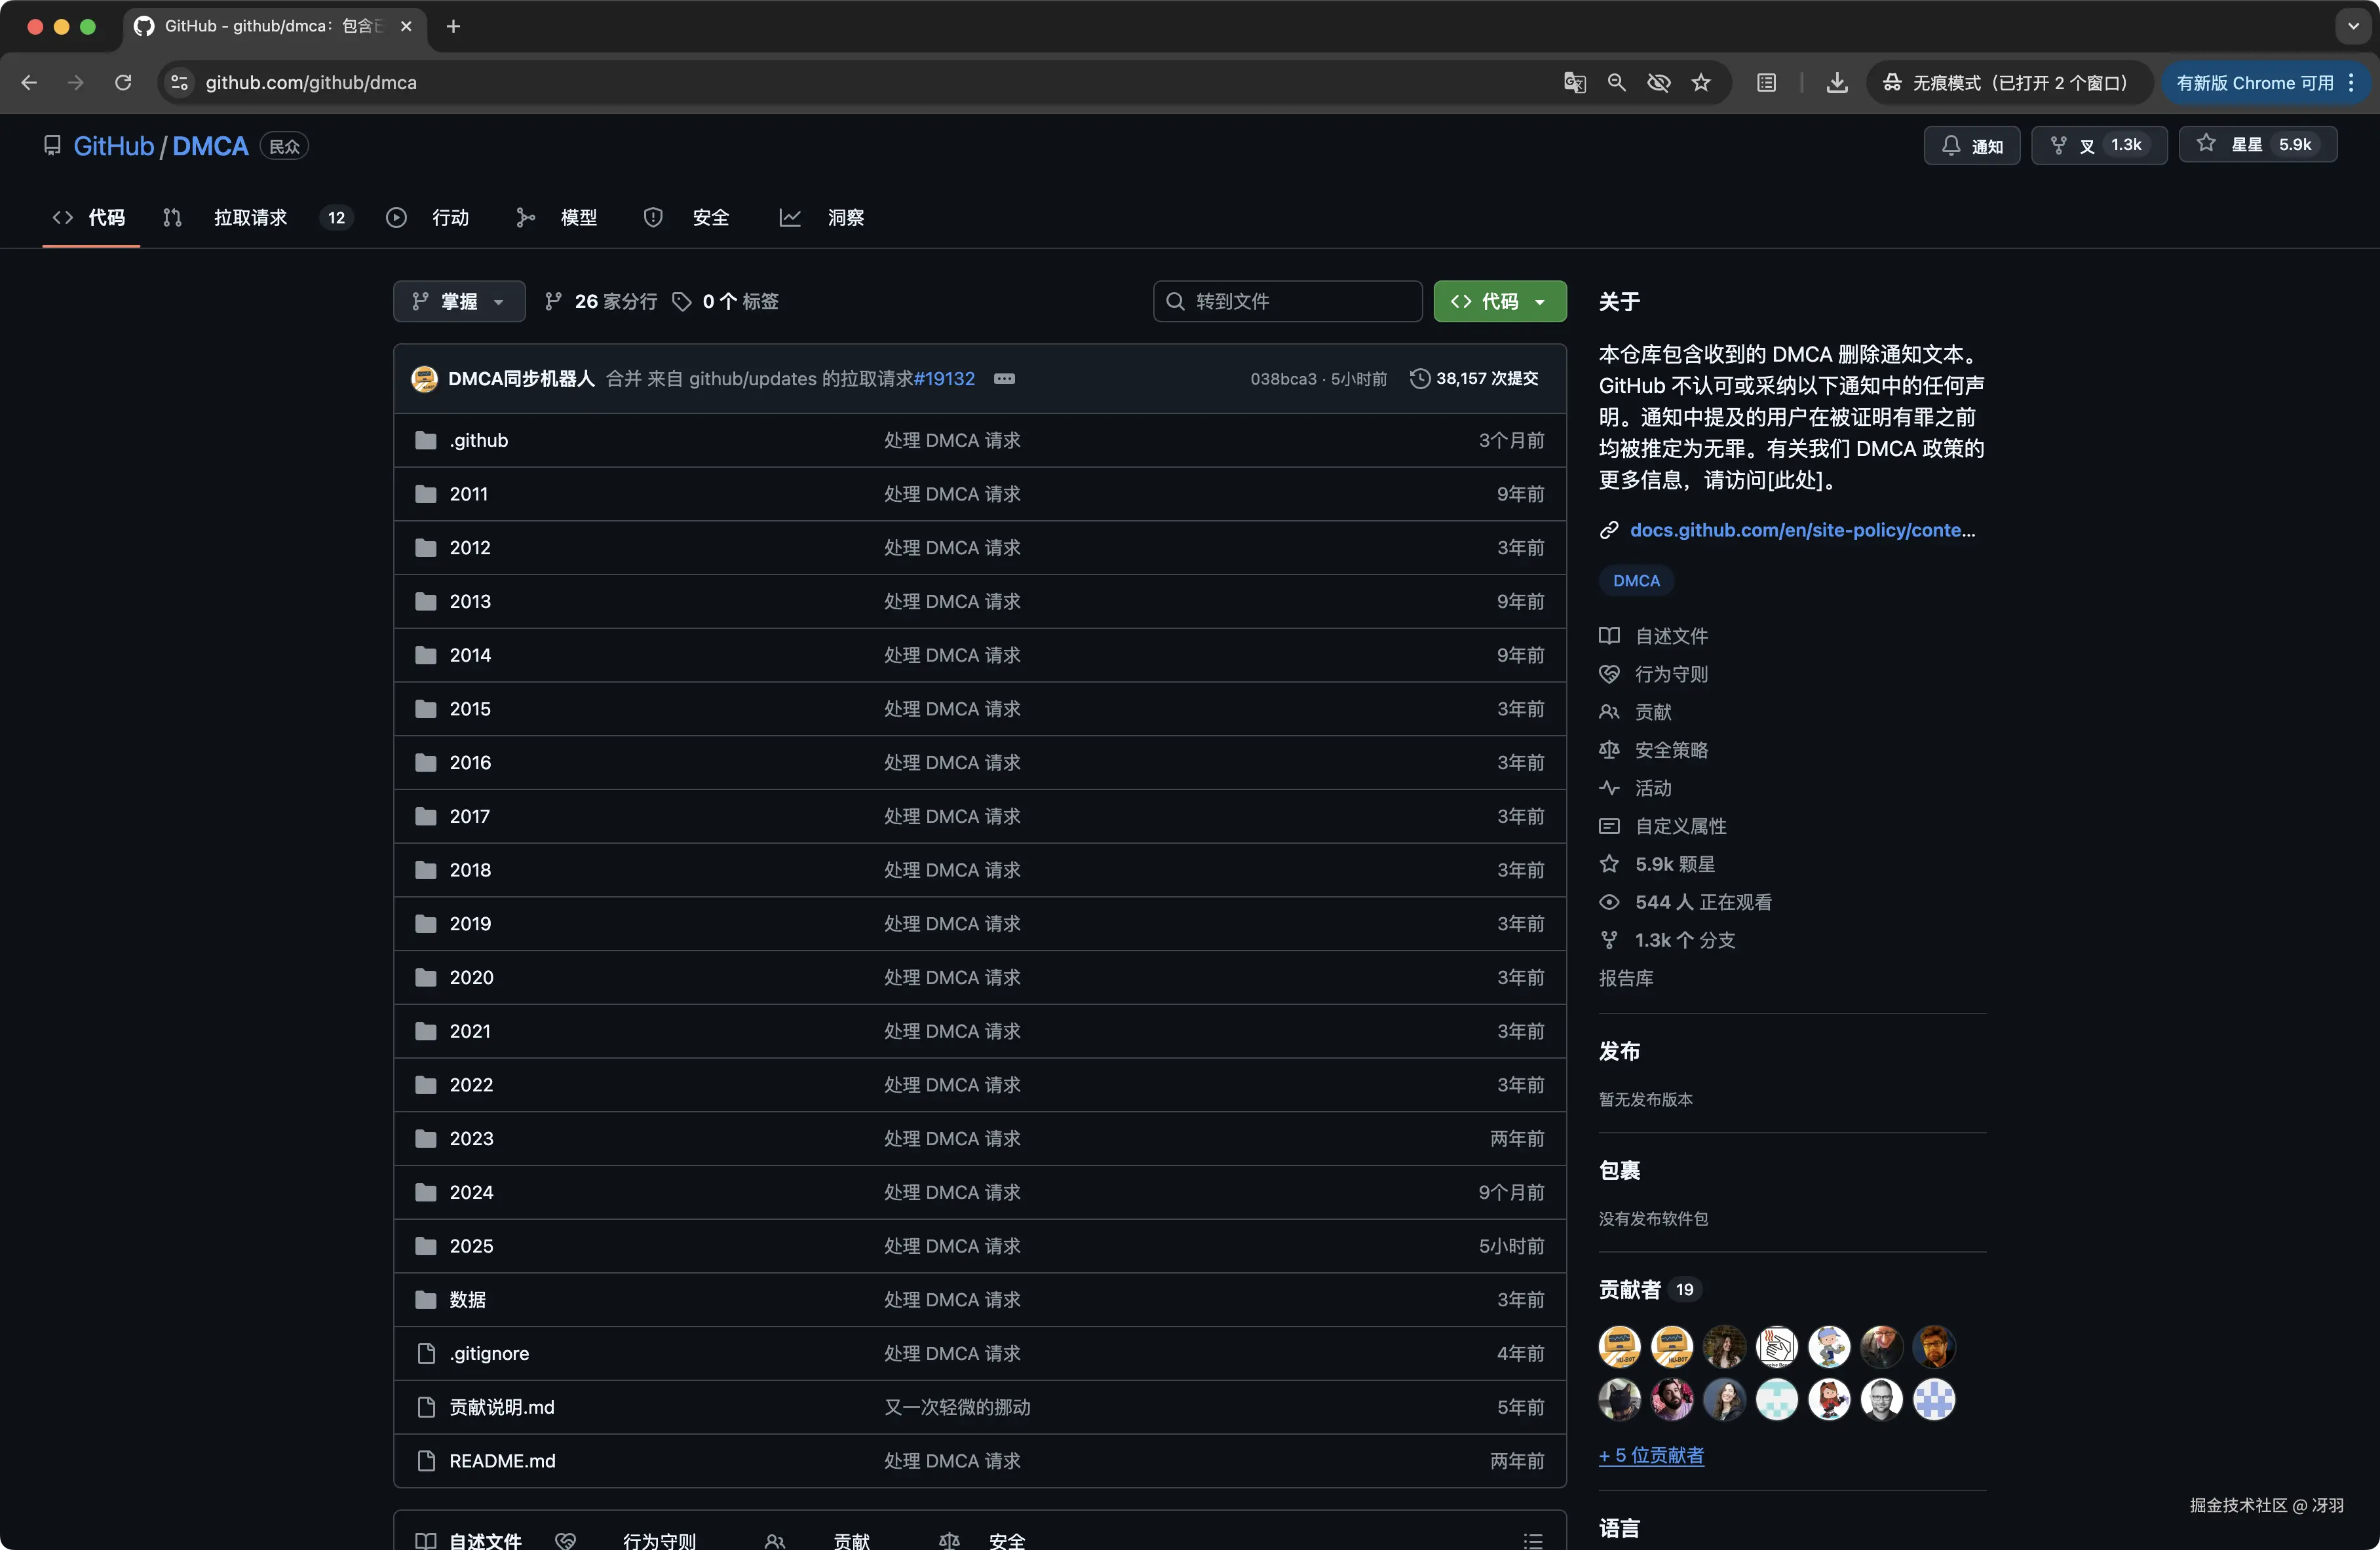The height and width of the screenshot is (1550, 2380).
Task: Expand the master branch selector dropdown
Action: click(x=459, y=301)
